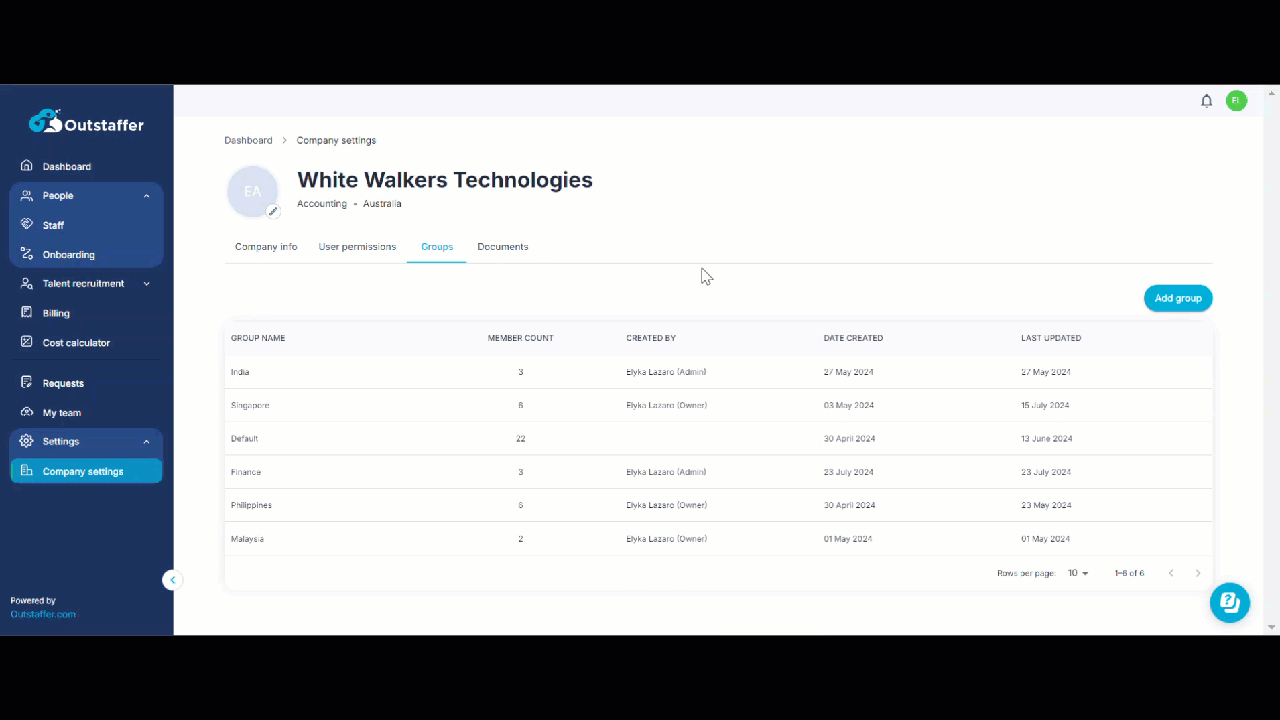The image size is (1280, 720).
Task: Click 15 July 2024 last updated
Action: 1045,405
